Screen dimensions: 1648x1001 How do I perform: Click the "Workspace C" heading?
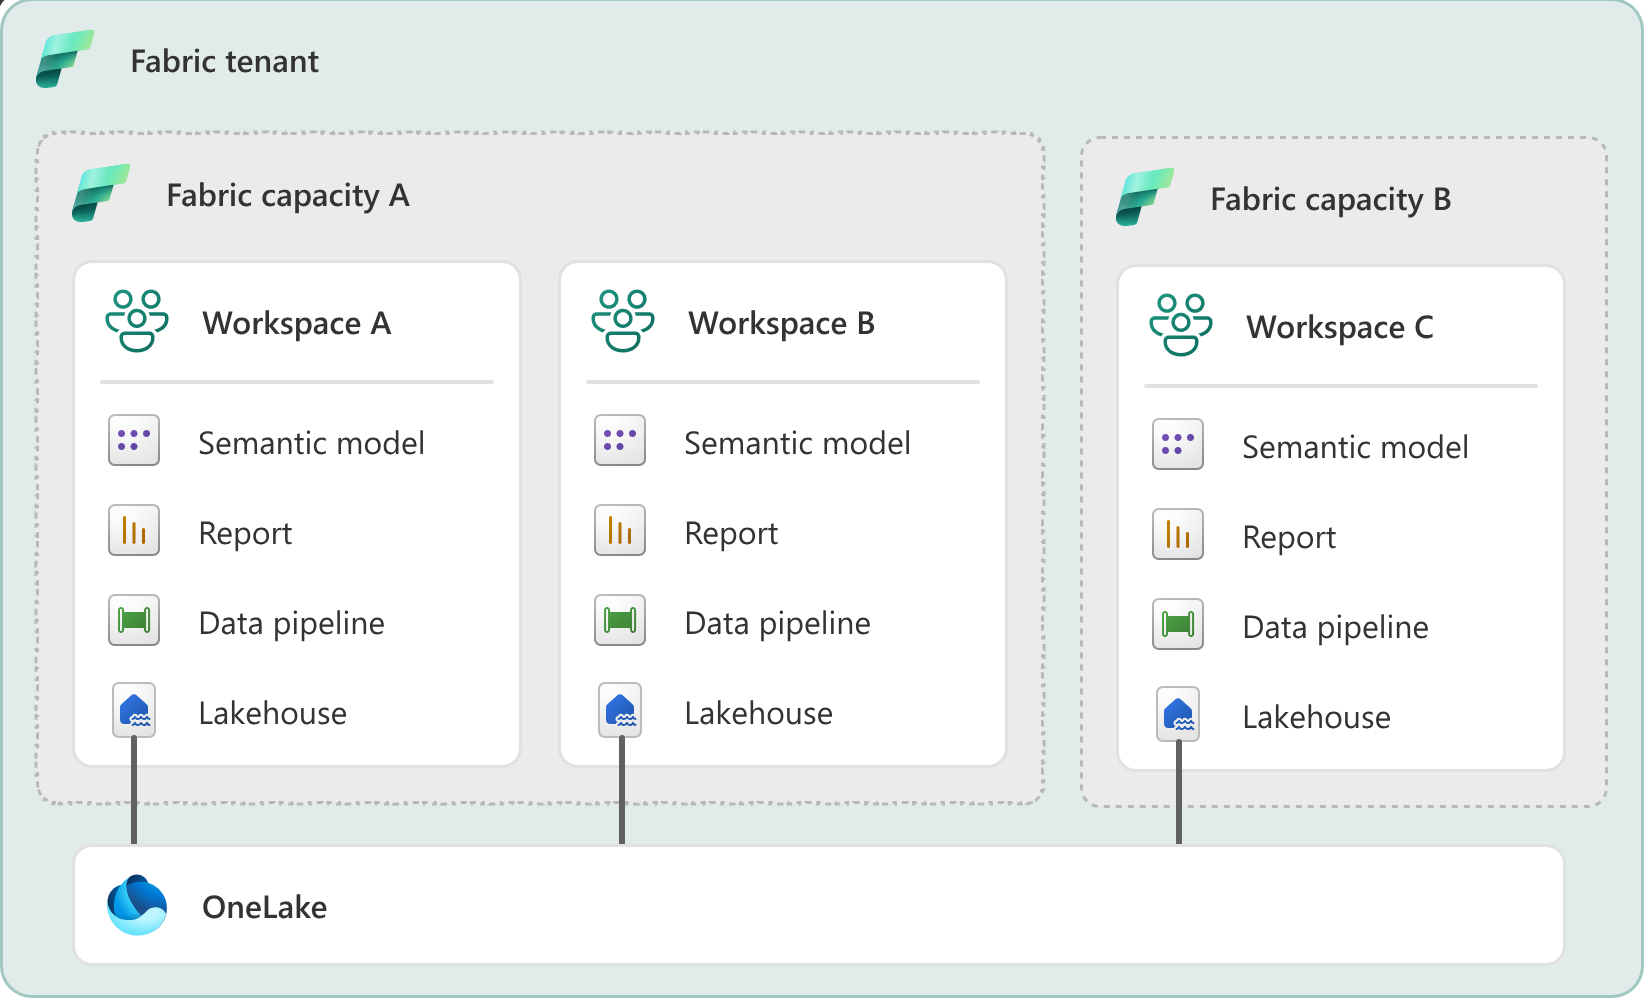point(1340,328)
